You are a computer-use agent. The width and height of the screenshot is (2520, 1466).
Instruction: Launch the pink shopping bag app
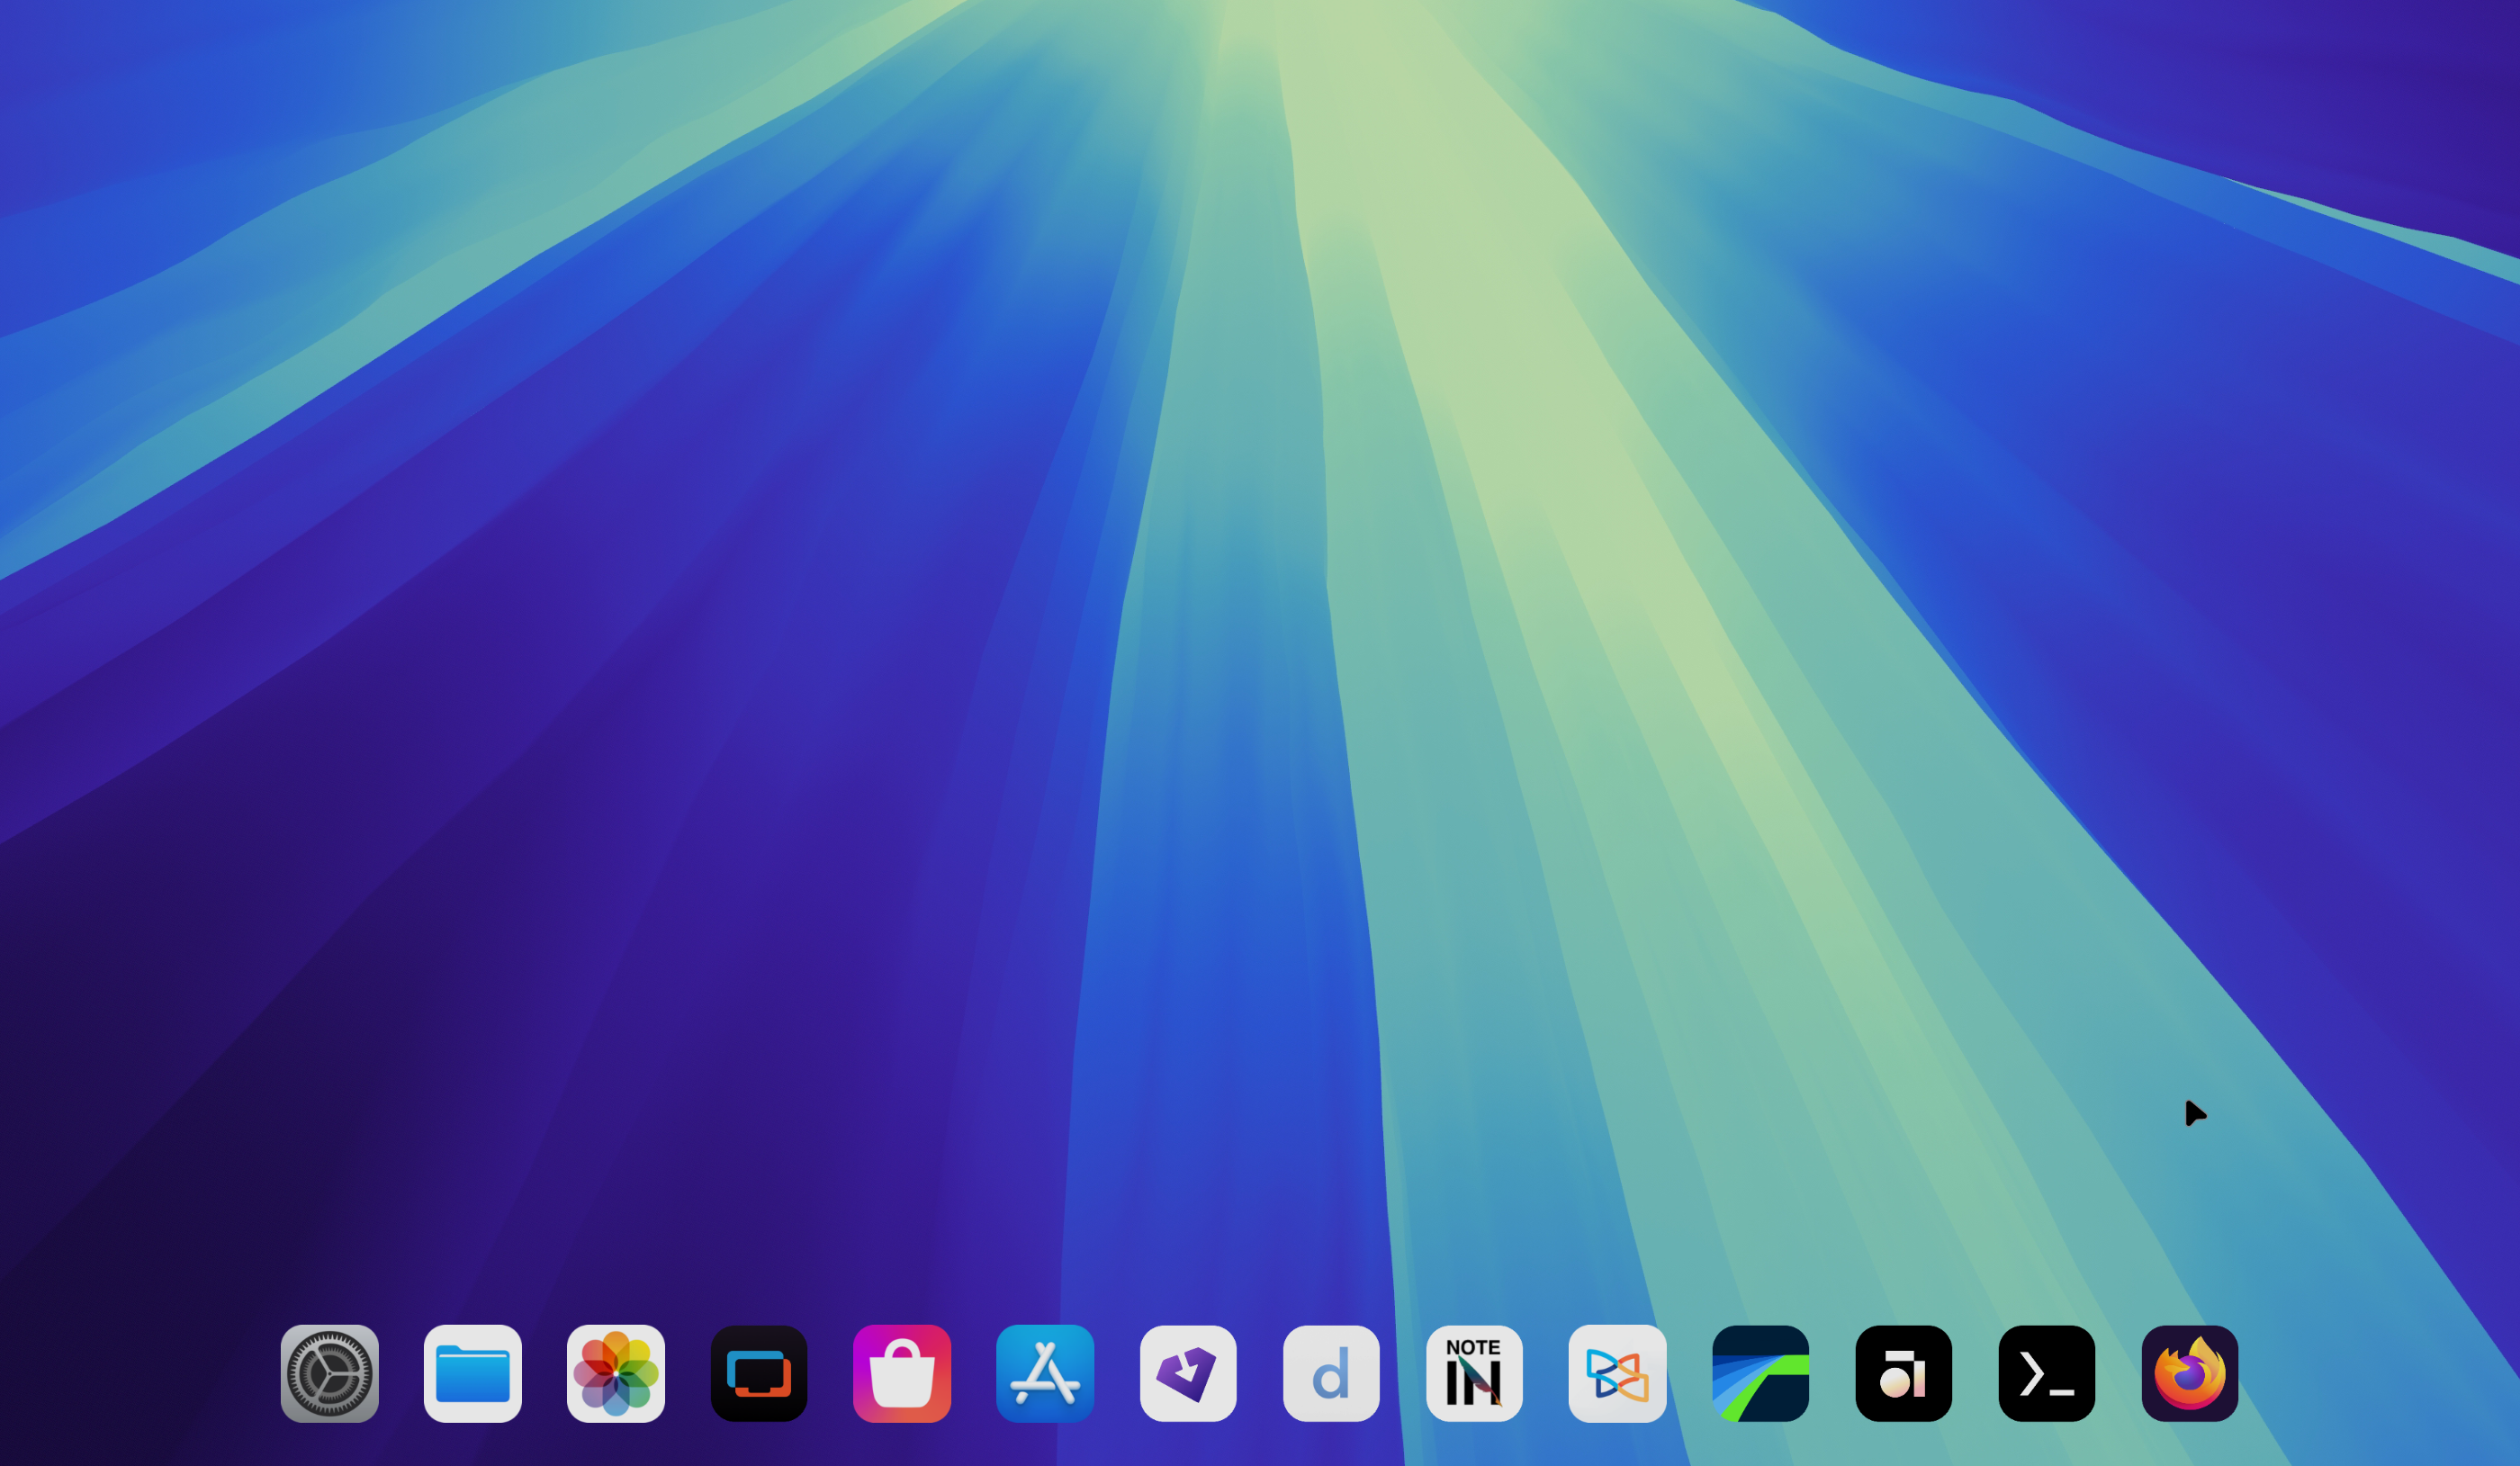[902, 1373]
